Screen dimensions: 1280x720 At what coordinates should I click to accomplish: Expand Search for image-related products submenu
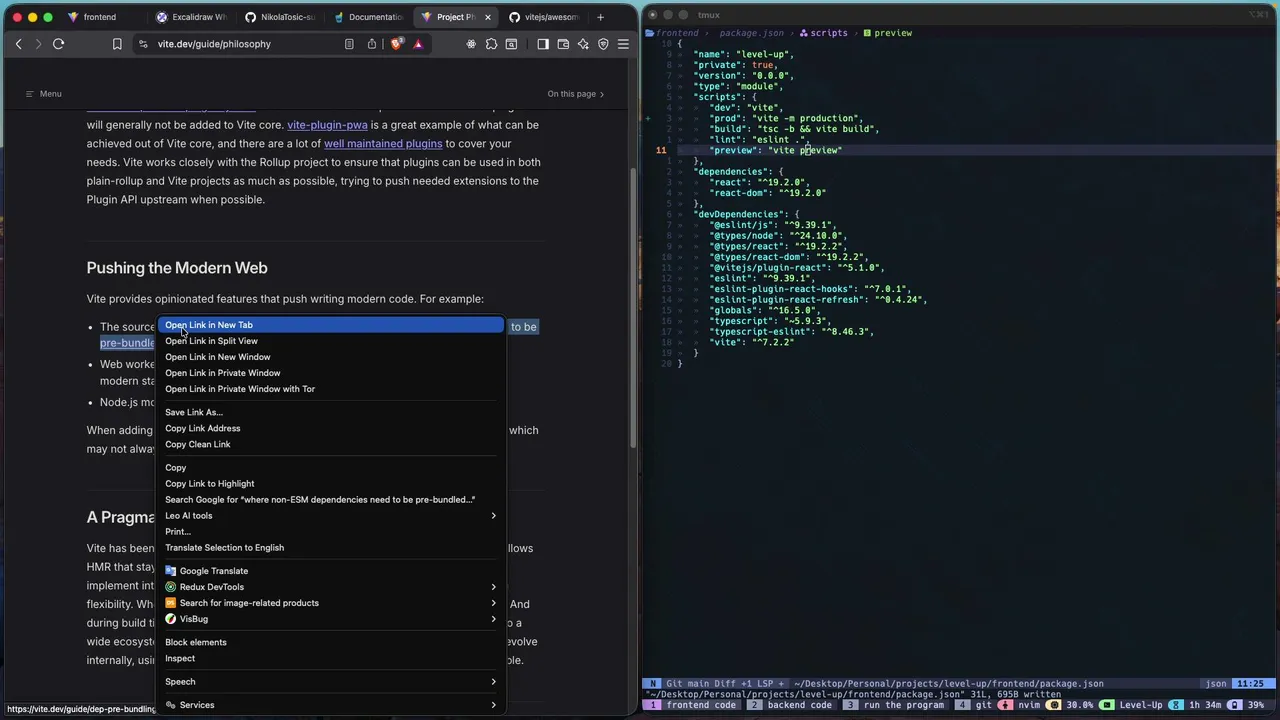[x=332, y=603]
